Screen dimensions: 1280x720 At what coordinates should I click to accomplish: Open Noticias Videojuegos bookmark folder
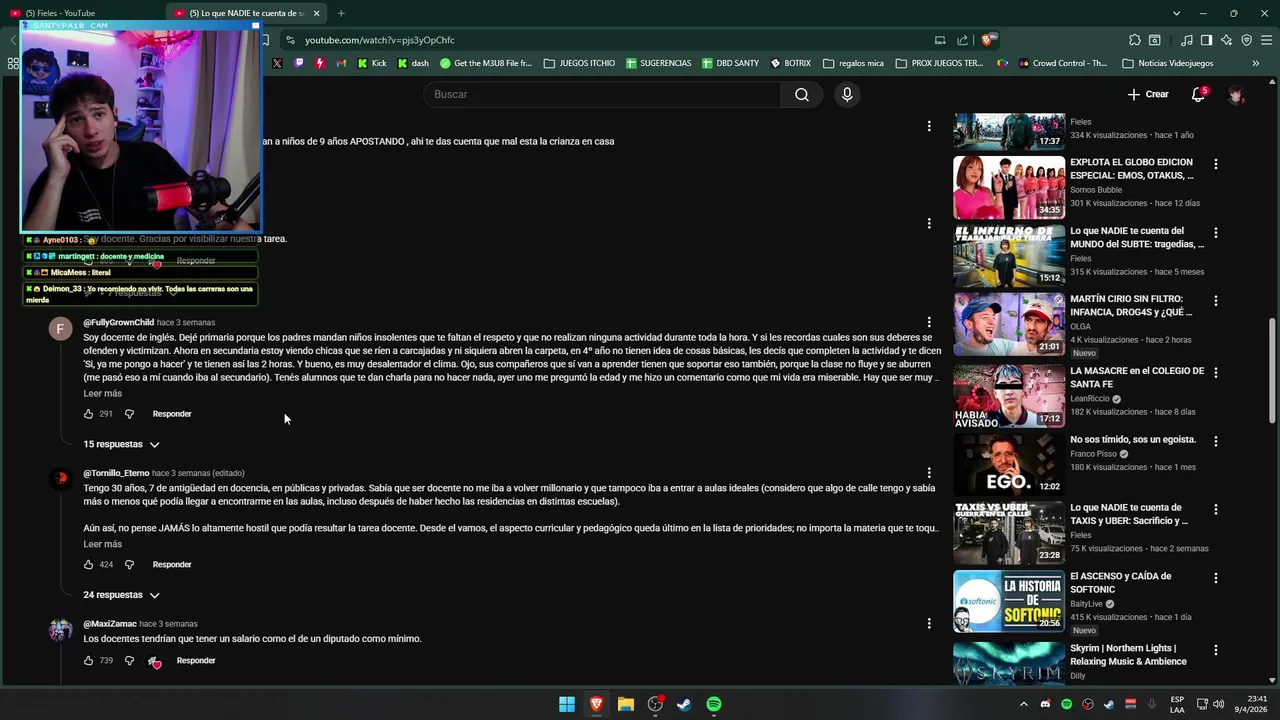pos(1167,63)
